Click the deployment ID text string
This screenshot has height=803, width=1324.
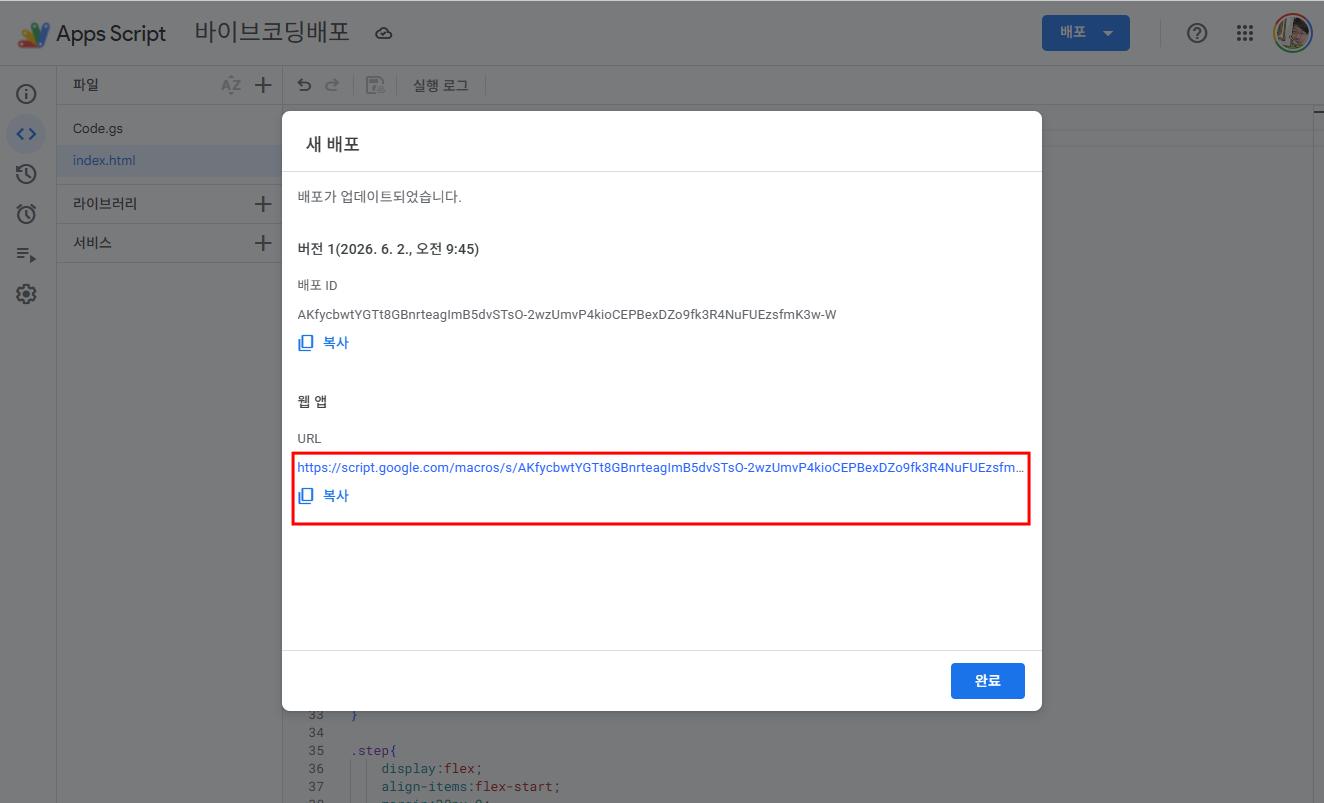(567, 315)
